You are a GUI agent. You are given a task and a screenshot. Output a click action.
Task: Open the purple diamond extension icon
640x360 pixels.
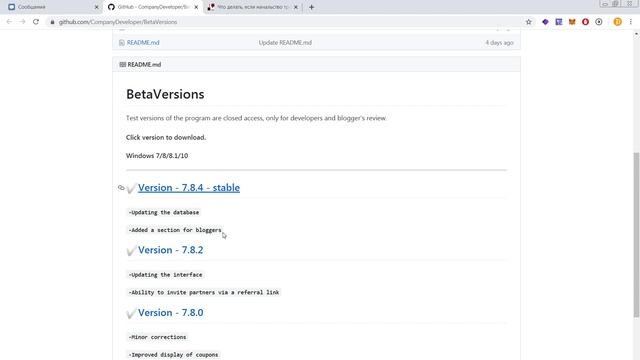click(545, 22)
